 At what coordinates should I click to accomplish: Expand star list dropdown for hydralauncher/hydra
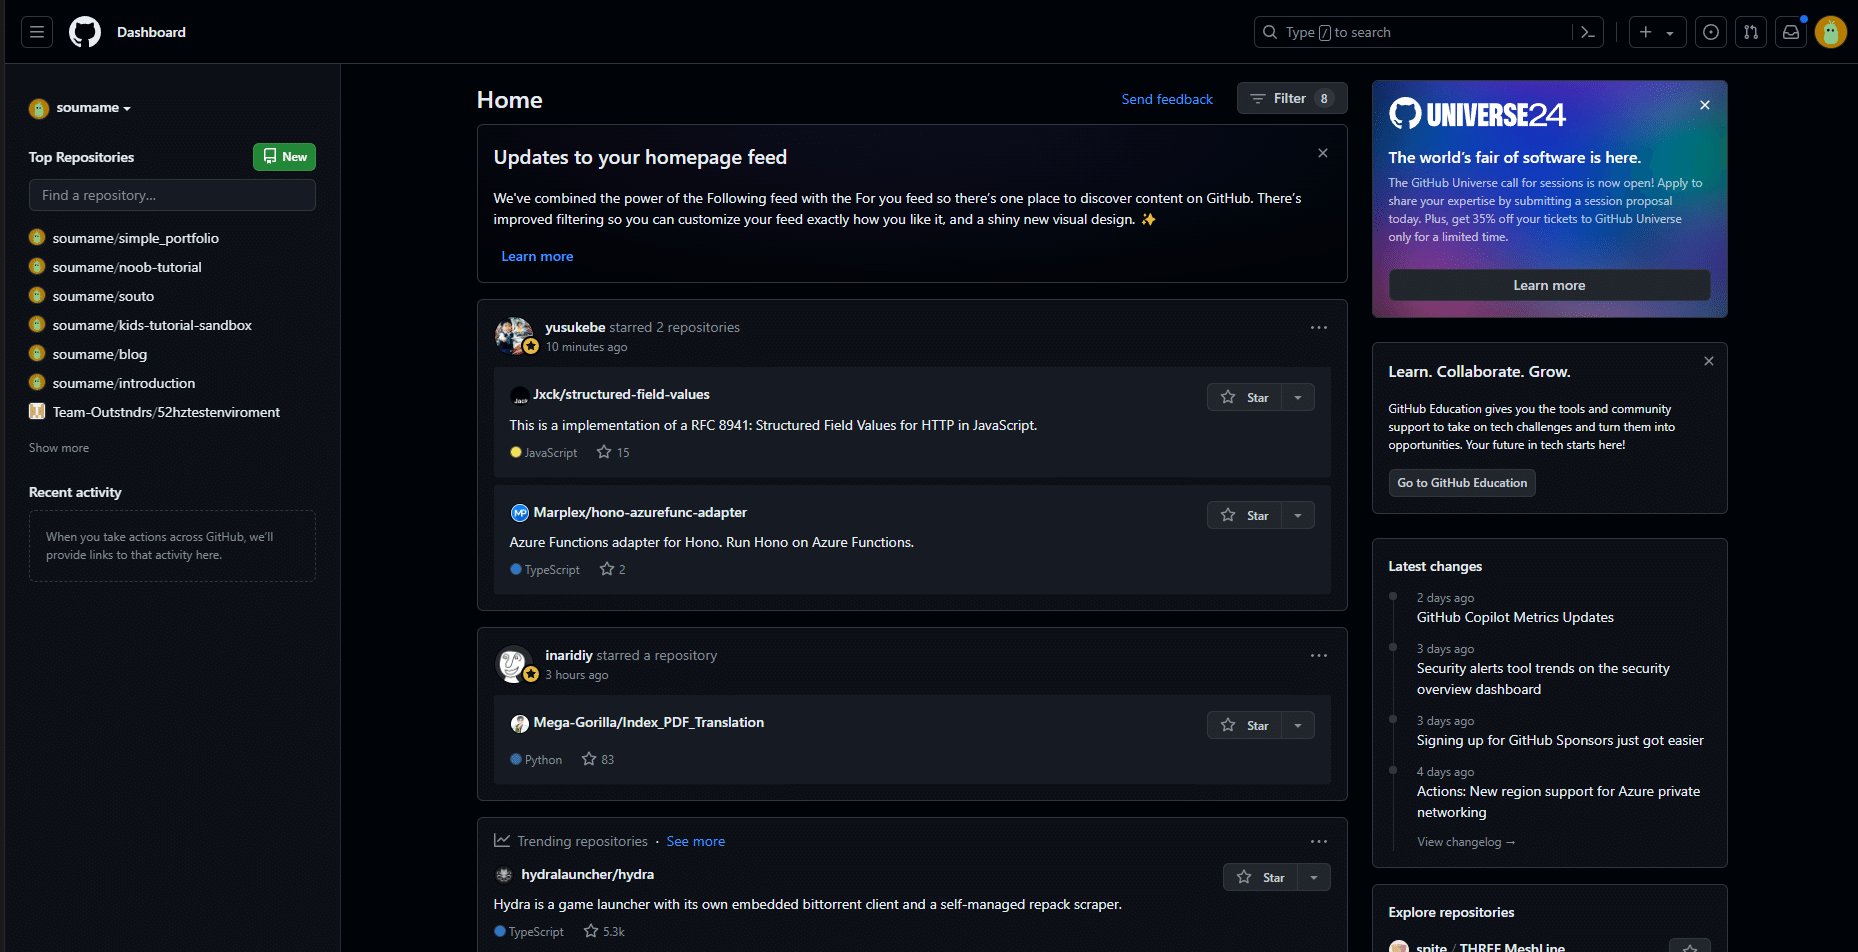(1314, 877)
